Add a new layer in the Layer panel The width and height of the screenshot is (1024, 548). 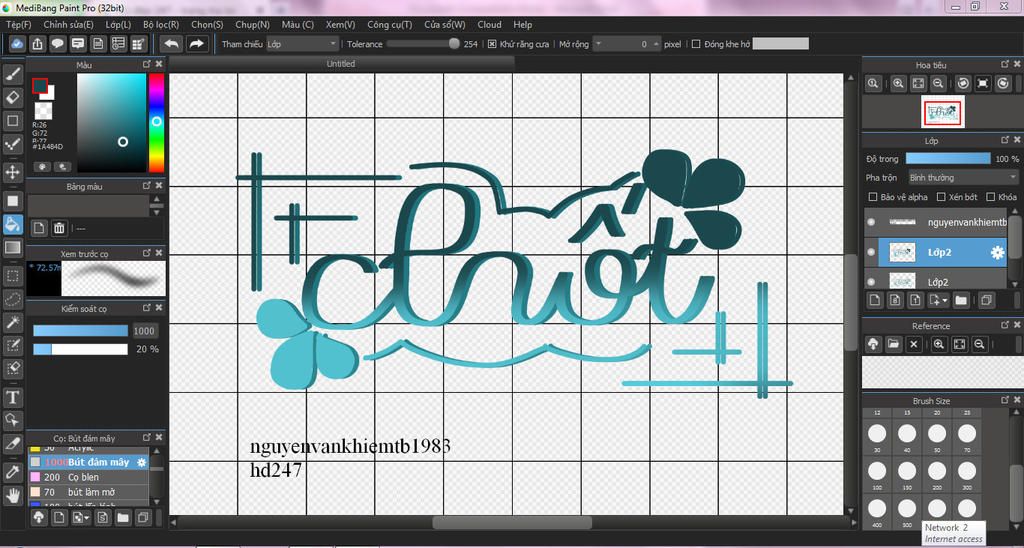pyautogui.click(x=875, y=300)
